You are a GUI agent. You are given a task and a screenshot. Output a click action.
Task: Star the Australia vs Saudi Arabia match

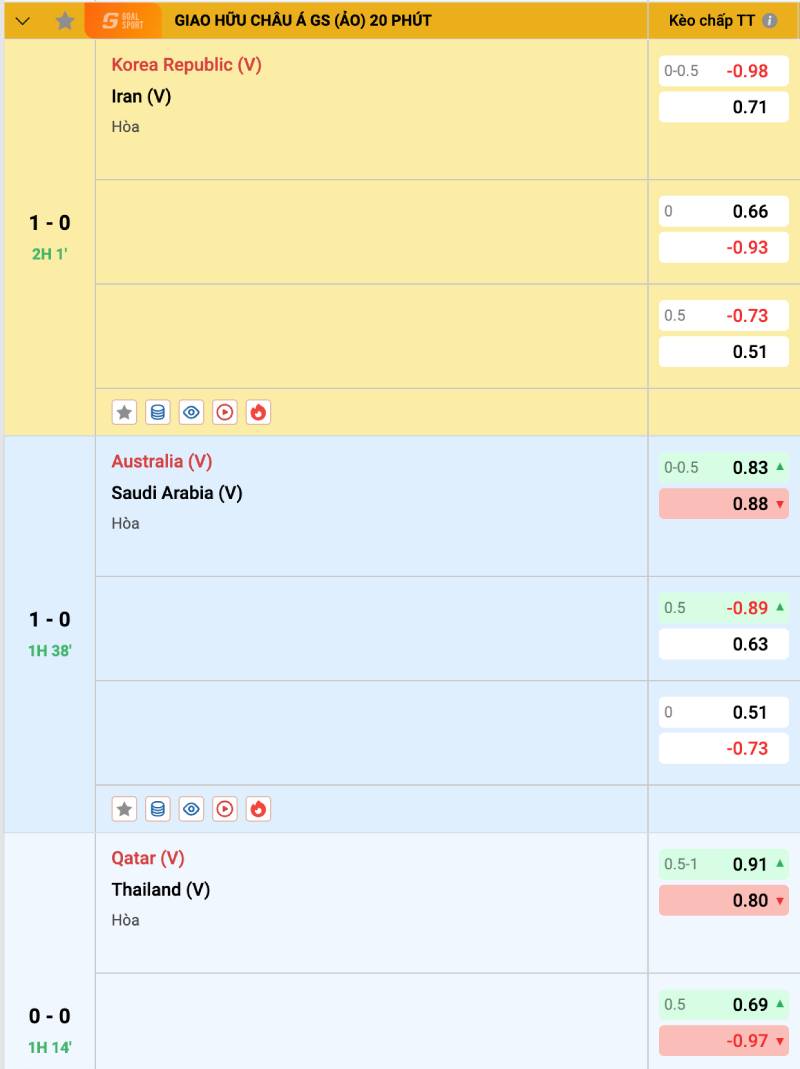coord(124,809)
